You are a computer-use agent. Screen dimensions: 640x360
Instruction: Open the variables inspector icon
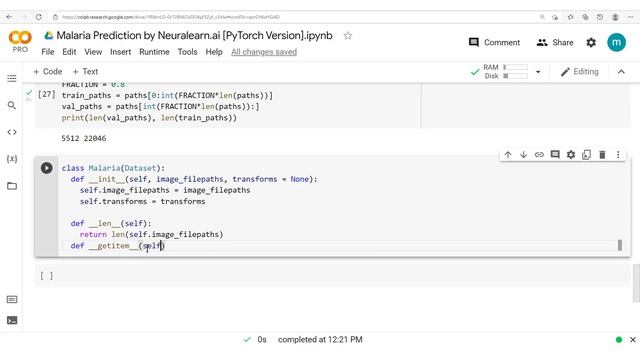(12, 159)
